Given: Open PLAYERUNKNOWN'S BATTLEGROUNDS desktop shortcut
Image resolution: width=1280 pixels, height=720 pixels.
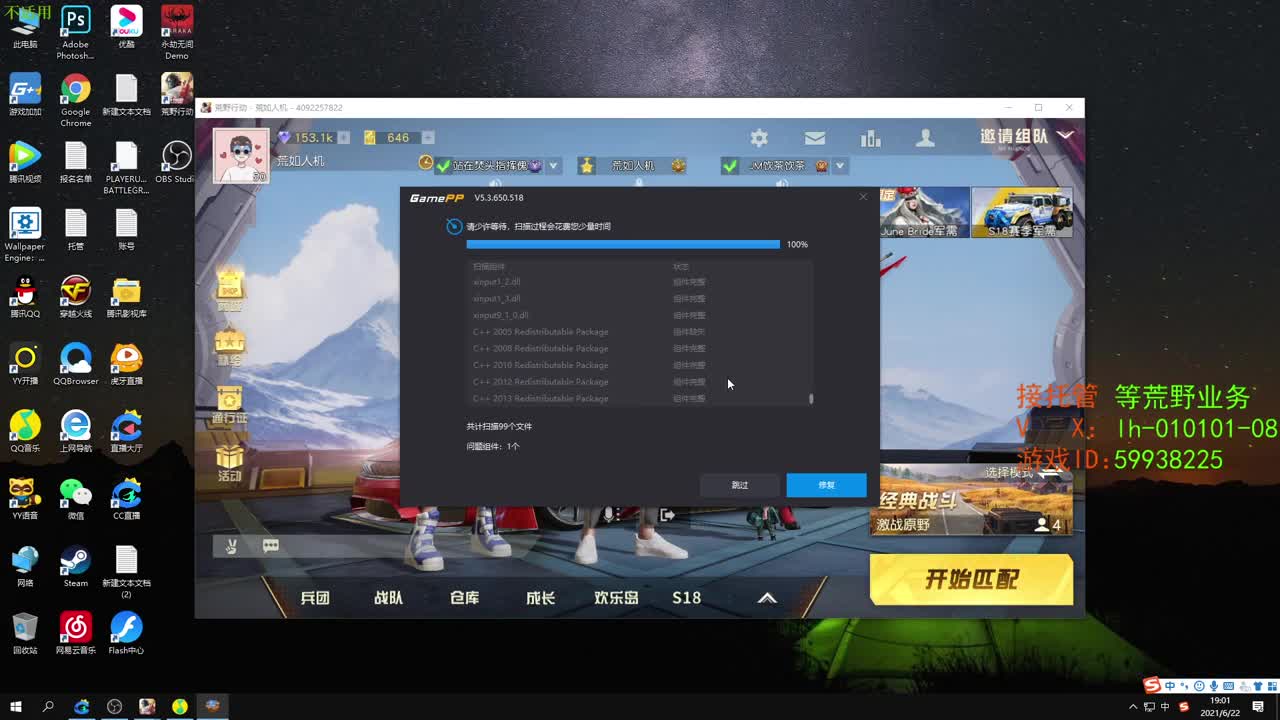Looking at the screenshot, I should pos(126,167).
